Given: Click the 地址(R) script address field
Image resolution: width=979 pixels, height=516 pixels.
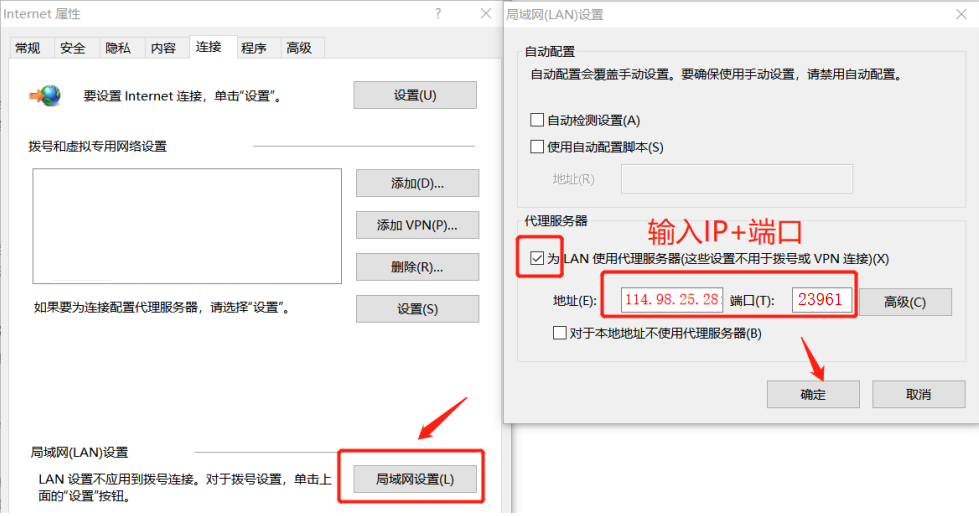Looking at the screenshot, I should point(737,179).
